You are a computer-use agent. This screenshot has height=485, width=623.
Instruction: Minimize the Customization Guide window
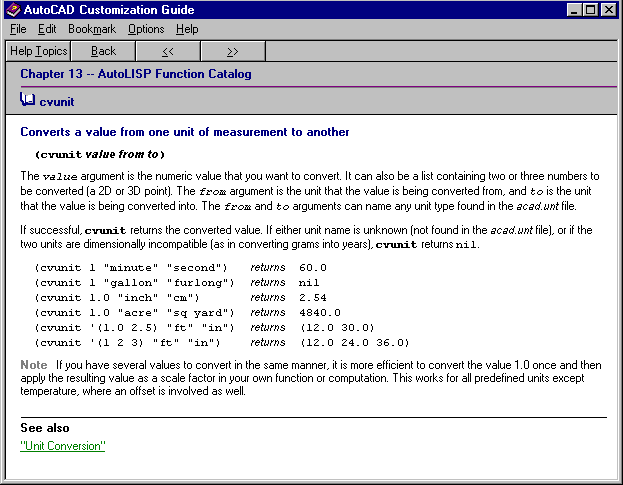575,10
